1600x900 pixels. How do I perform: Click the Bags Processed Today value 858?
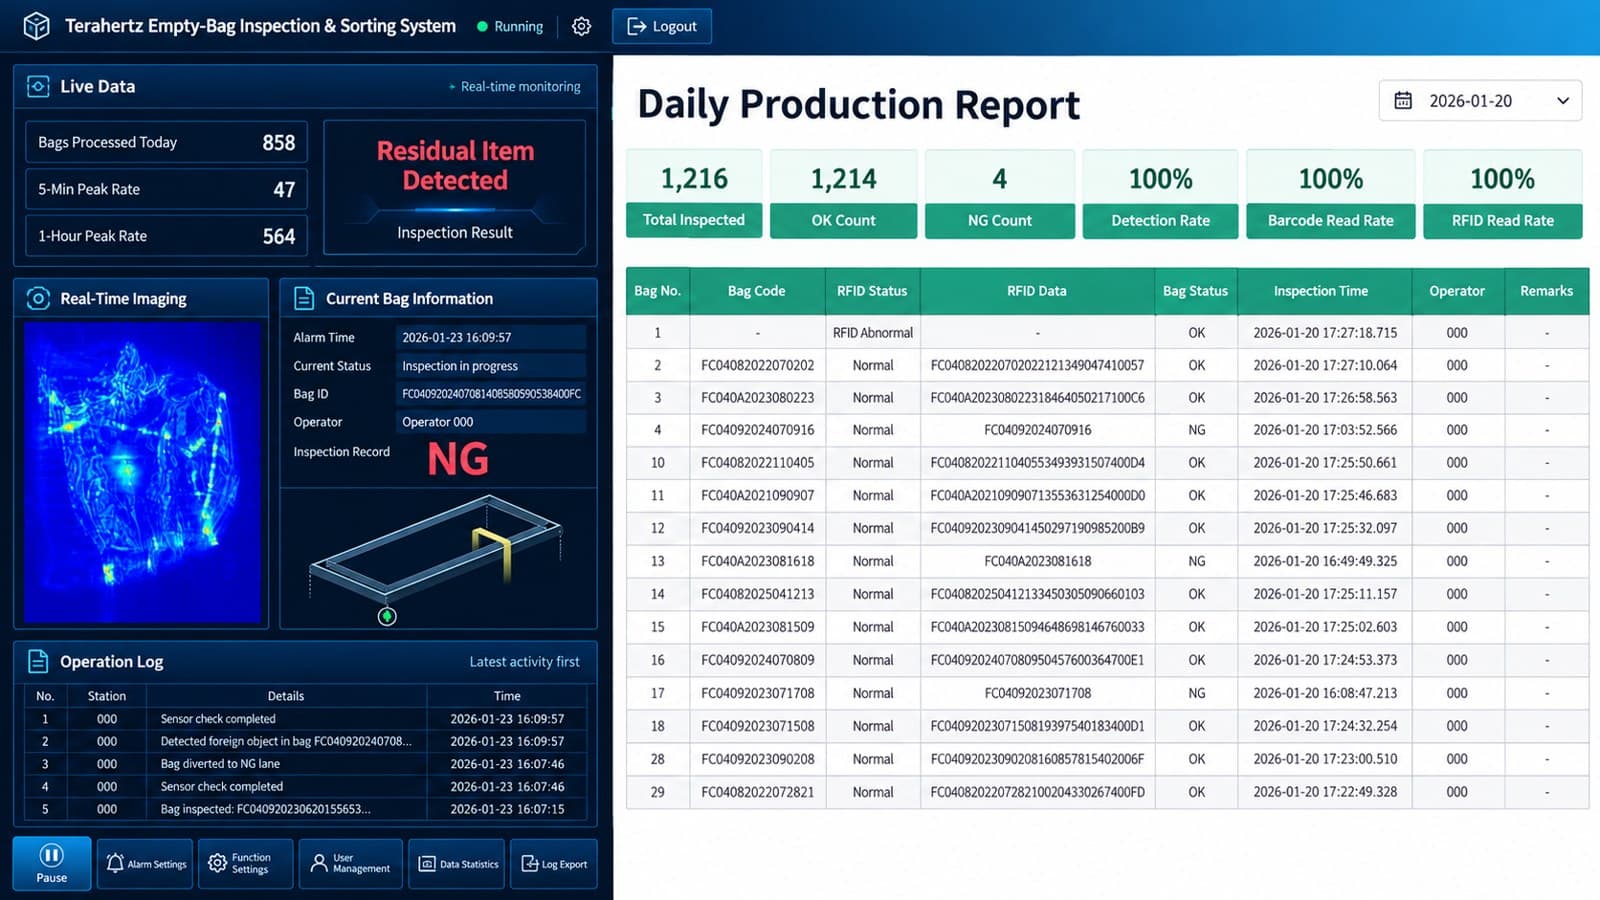pyautogui.click(x=278, y=142)
